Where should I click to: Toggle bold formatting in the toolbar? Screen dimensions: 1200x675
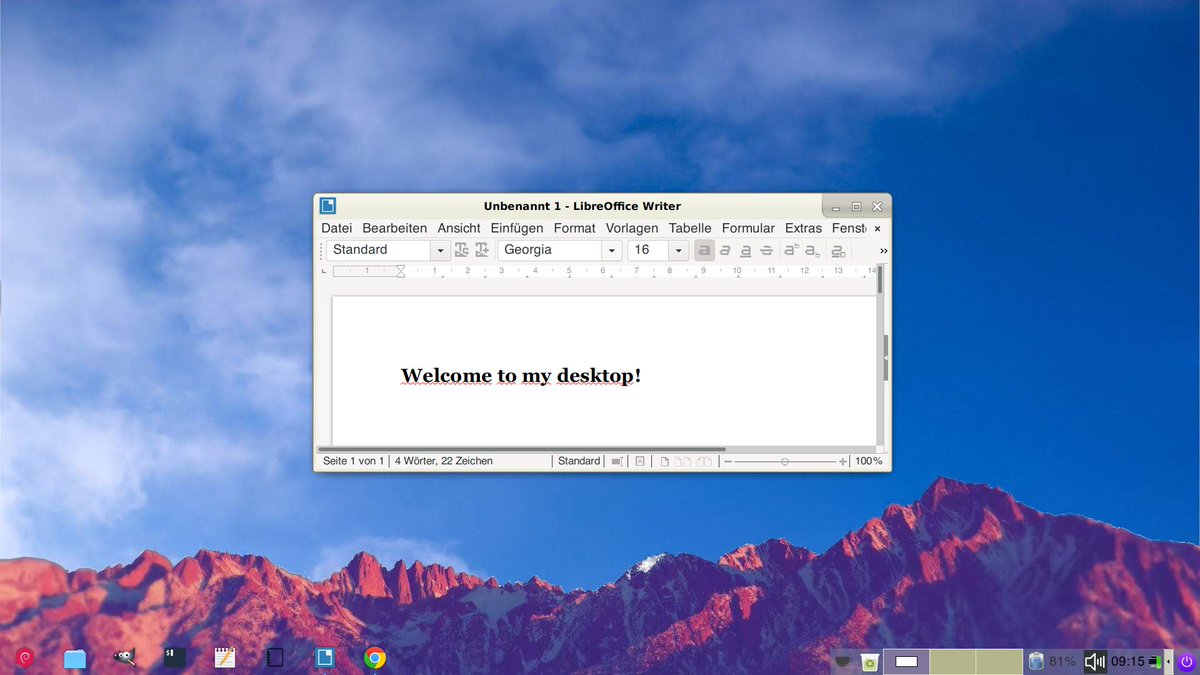click(x=705, y=250)
